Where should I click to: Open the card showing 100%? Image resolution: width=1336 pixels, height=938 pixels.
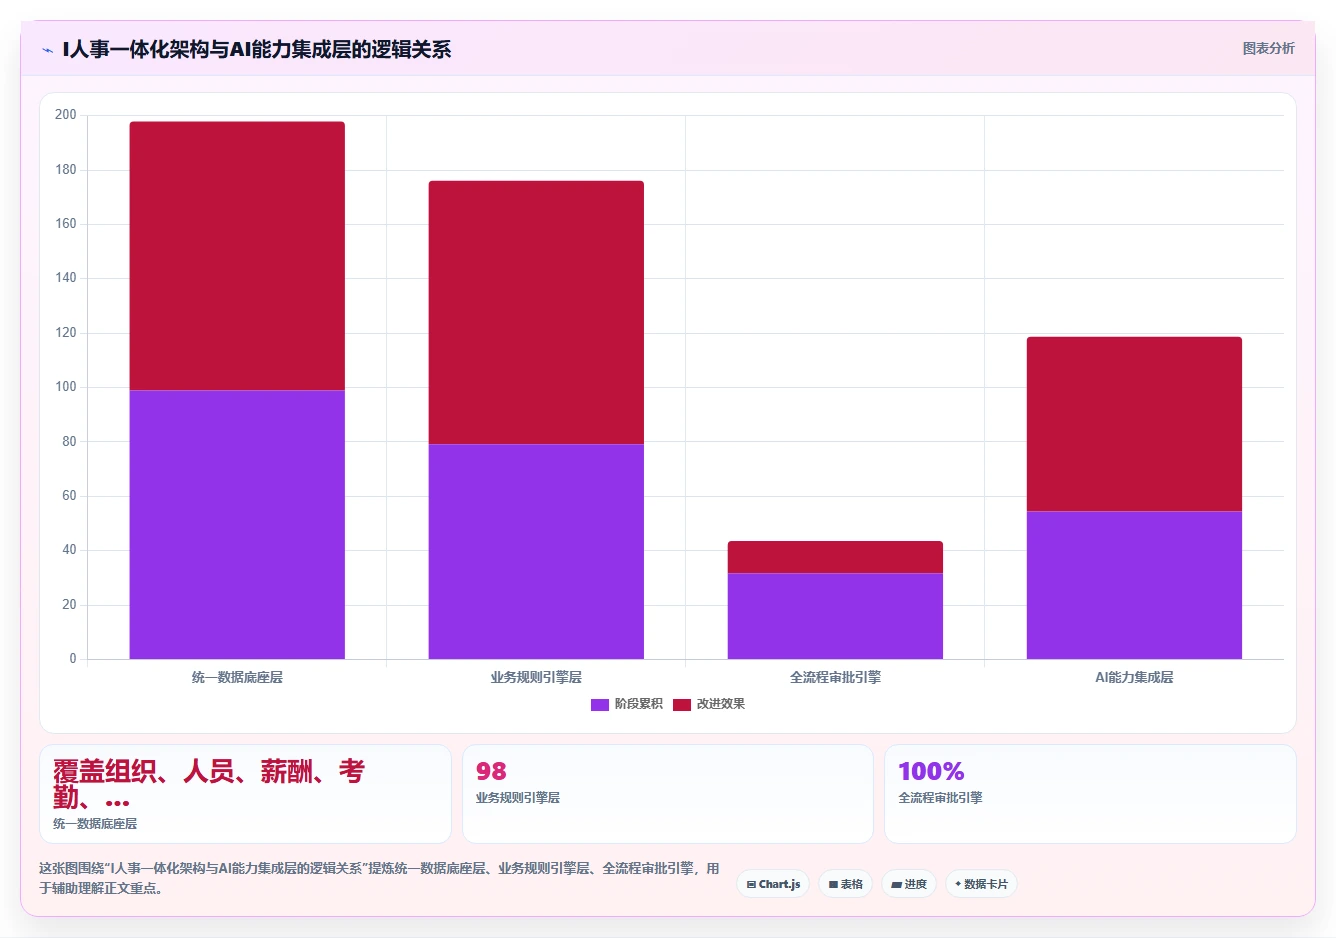[1090, 794]
